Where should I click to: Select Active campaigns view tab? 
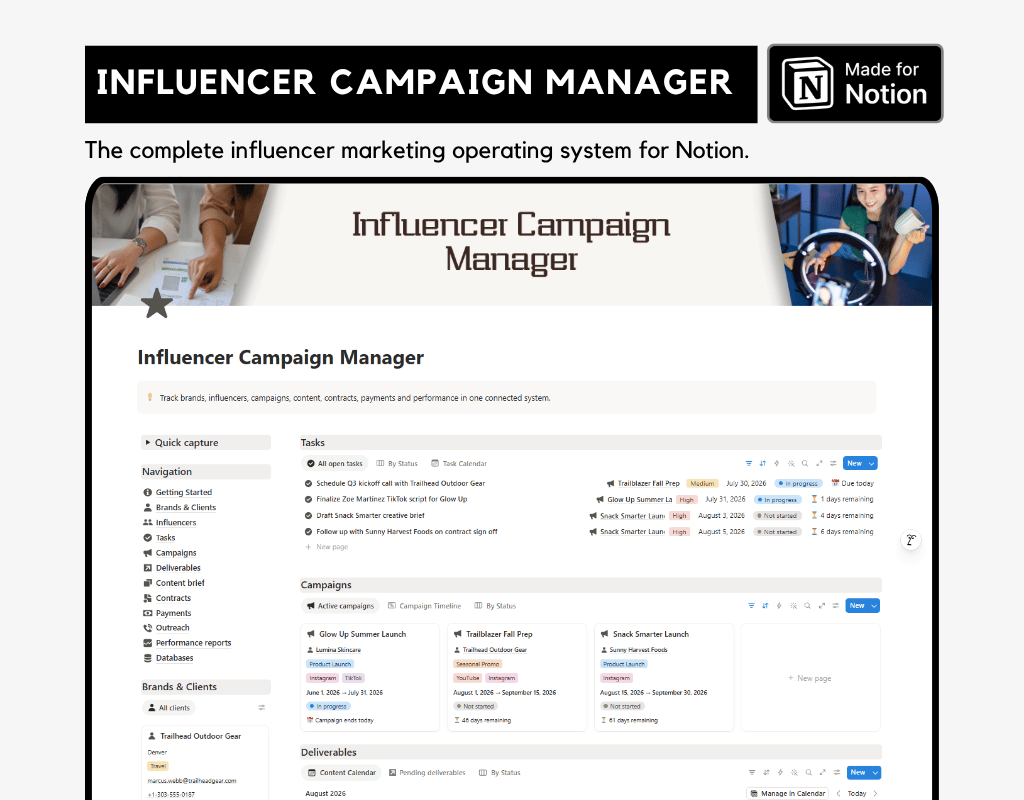tap(340, 606)
